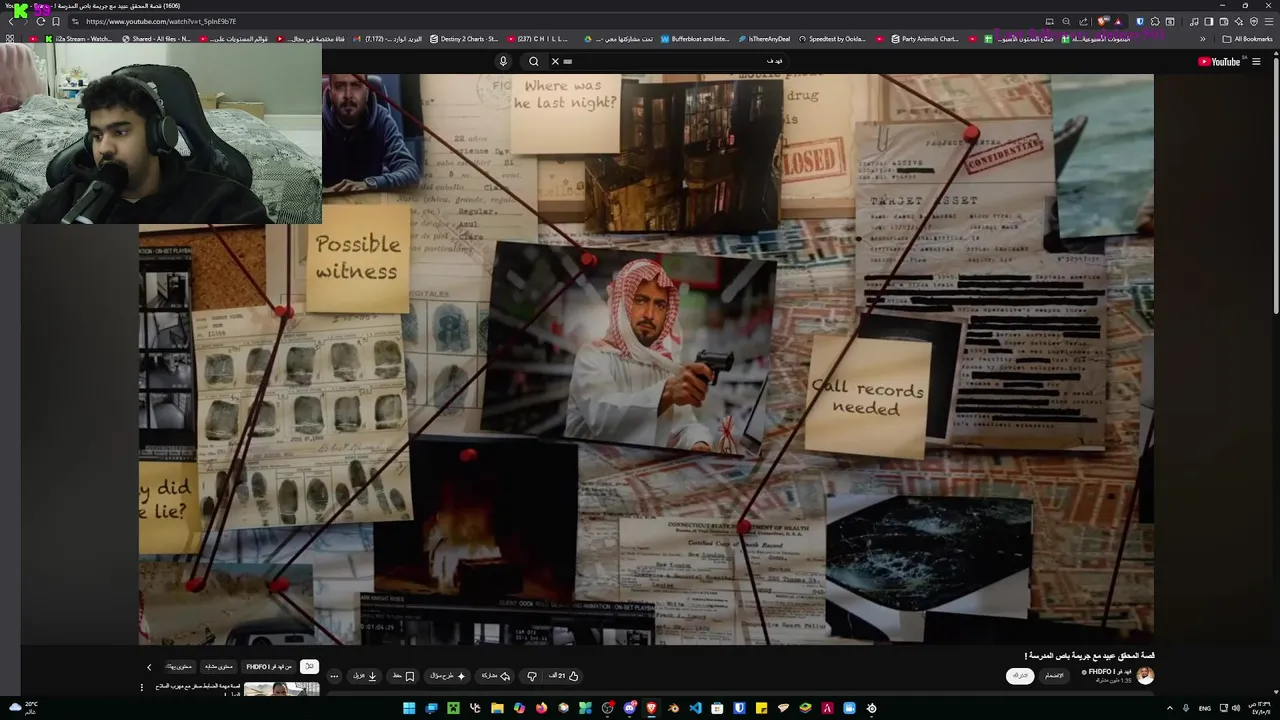Screen dimensions: 1280x720
Task: Click the browser address bar URL
Action: pos(161,21)
